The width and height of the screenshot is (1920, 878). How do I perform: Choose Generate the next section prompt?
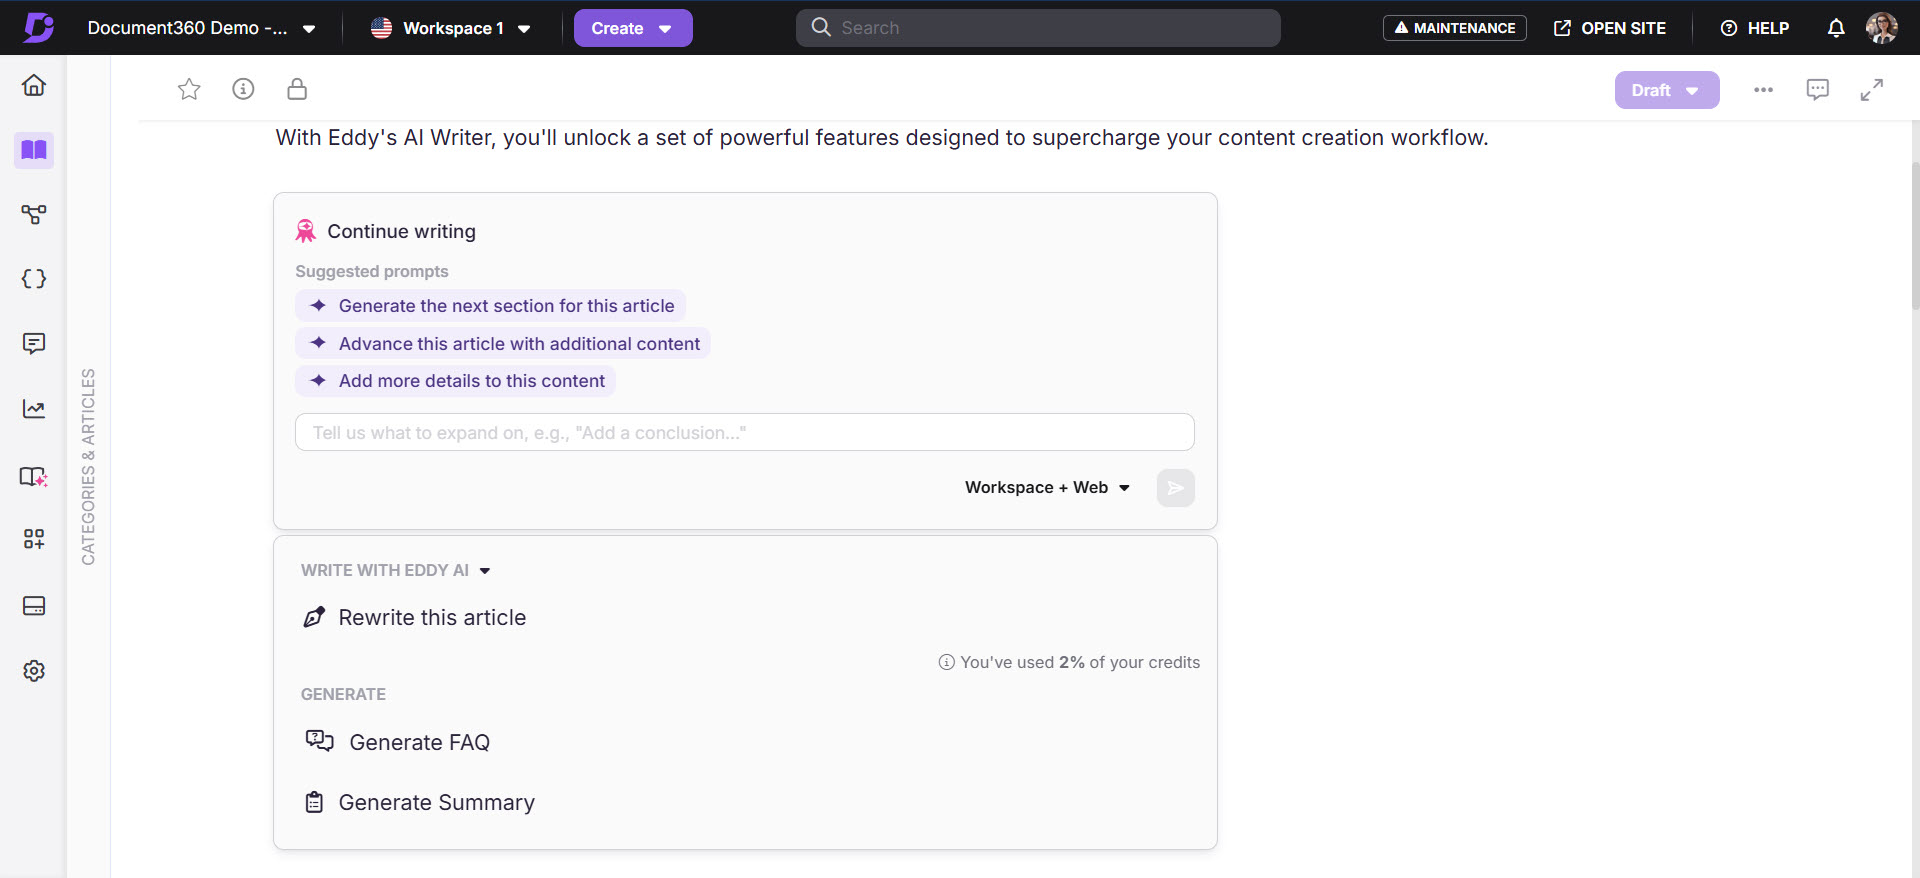490,306
